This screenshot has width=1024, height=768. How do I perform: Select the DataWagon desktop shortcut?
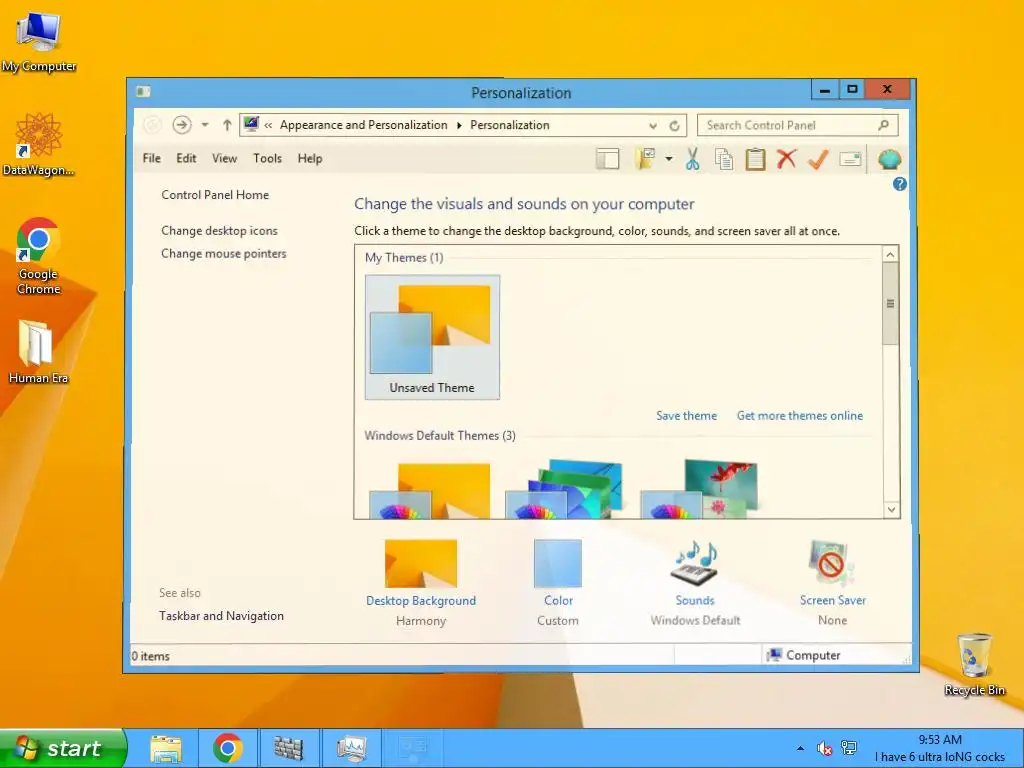39,145
